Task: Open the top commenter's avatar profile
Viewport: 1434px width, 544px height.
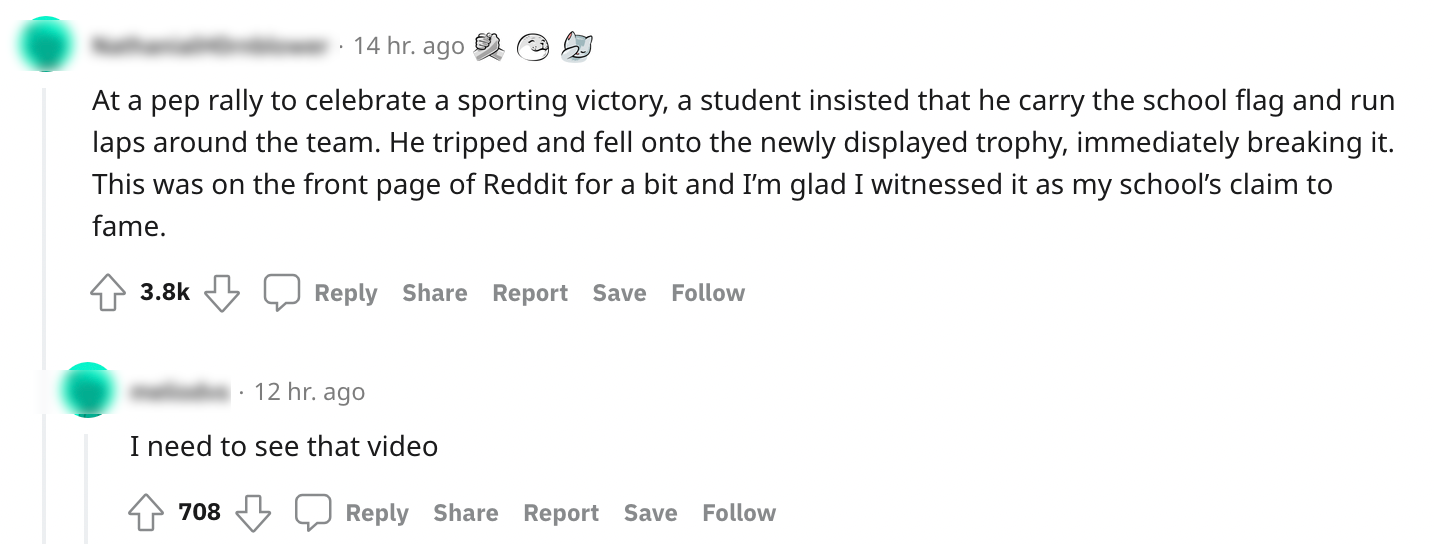Action: (45, 46)
